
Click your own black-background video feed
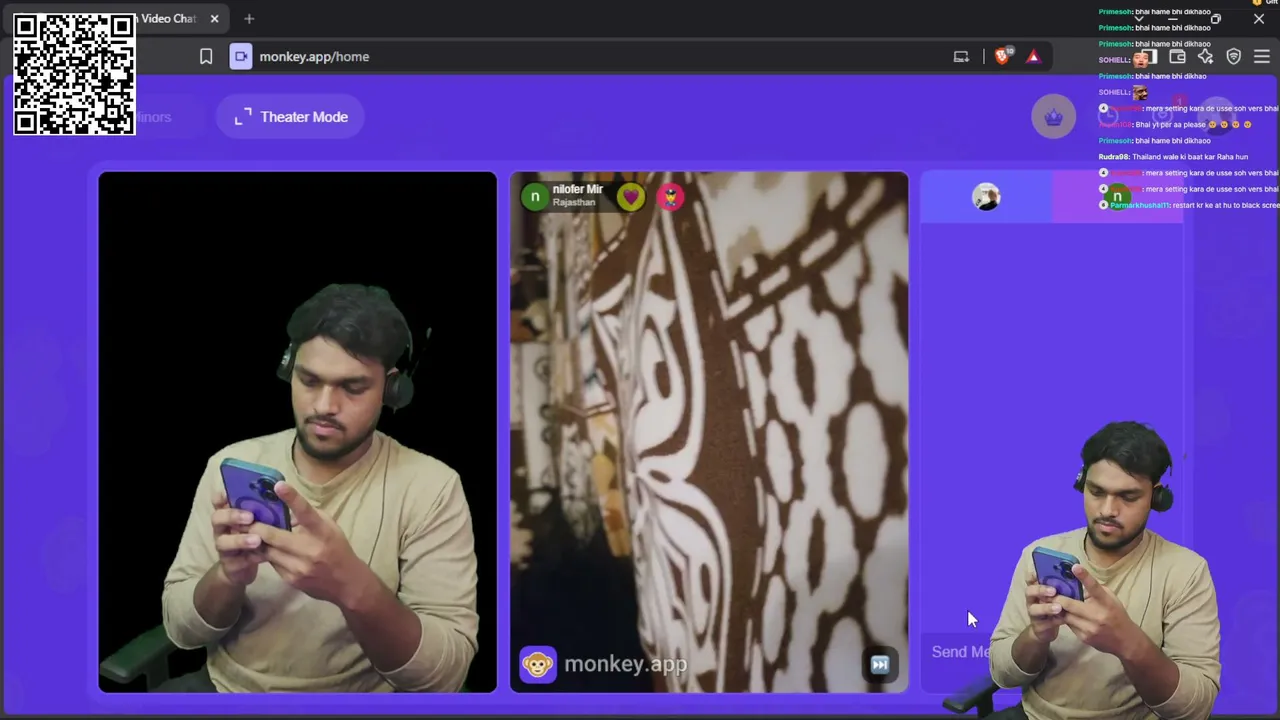coord(297,432)
